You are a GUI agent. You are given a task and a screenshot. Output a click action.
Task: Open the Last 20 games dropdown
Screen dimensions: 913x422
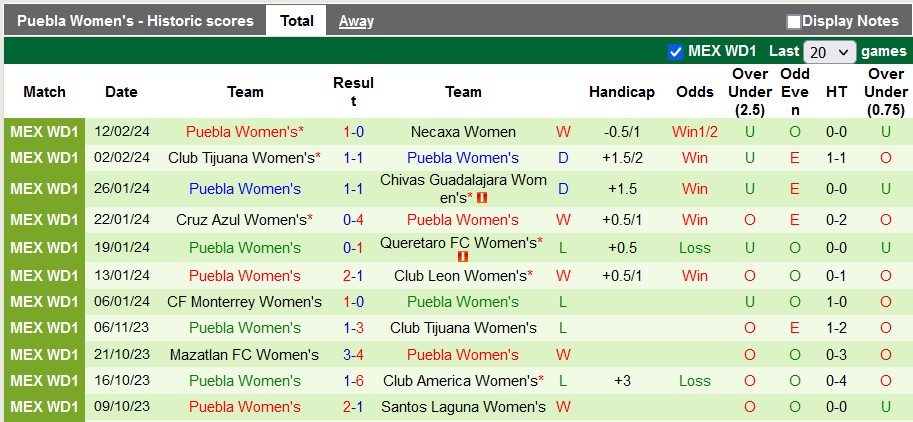pos(831,52)
